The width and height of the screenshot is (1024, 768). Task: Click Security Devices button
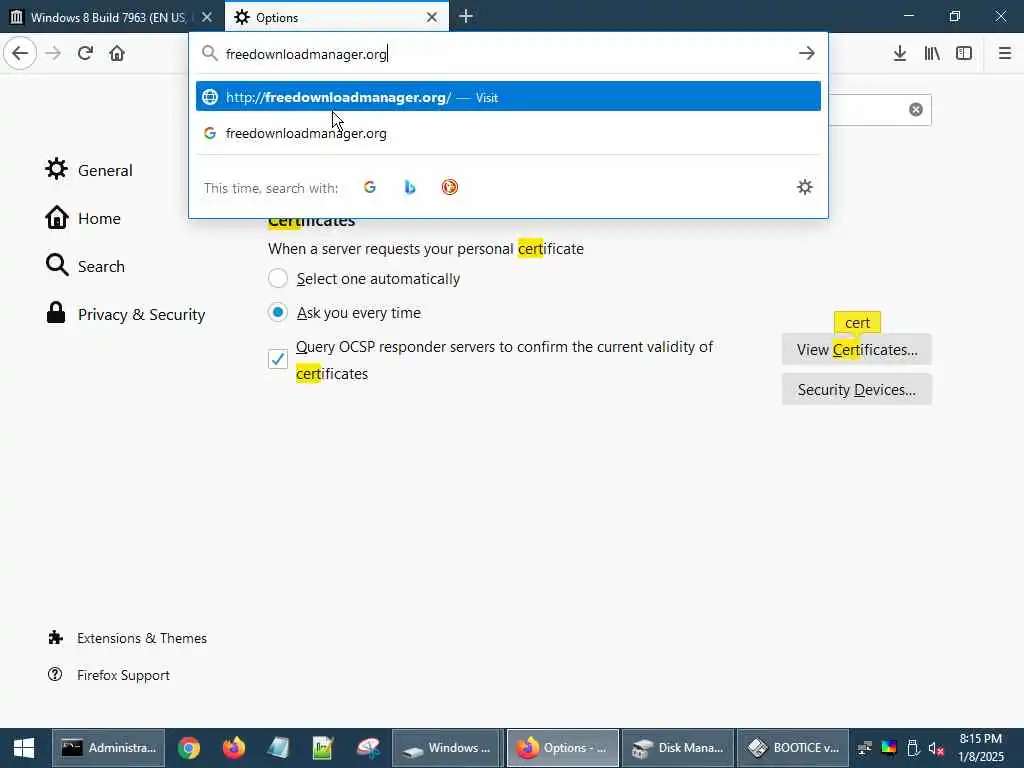[856, 389]
